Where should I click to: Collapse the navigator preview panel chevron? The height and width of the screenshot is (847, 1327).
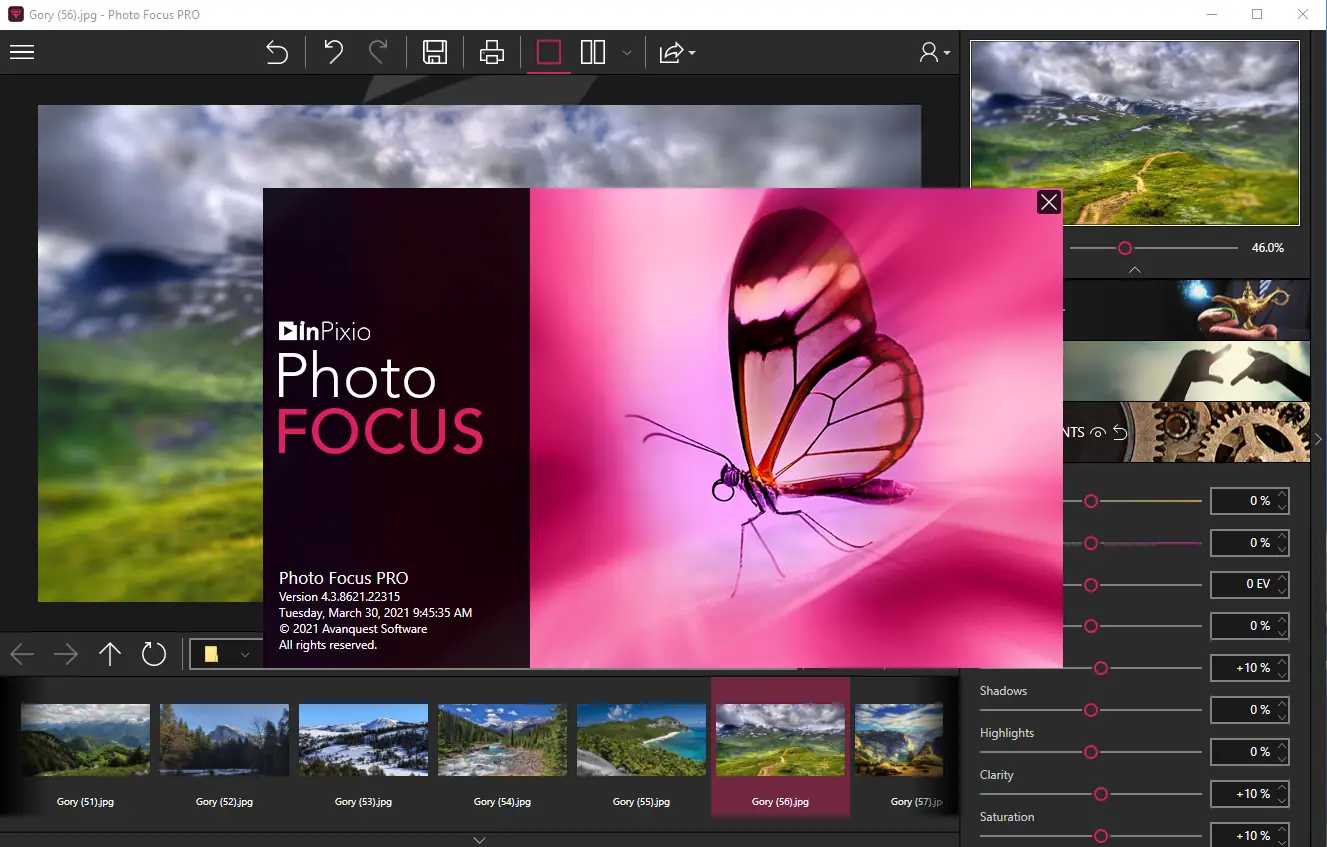click(1134, 269)
